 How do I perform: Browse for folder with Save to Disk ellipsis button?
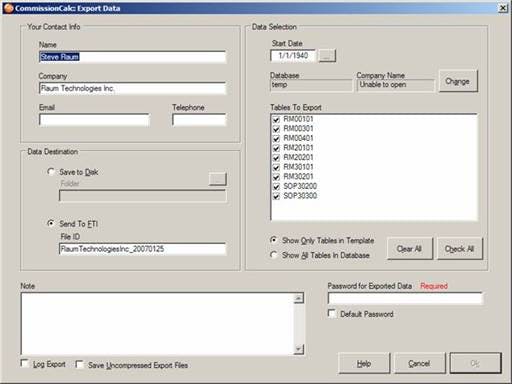pos(218,179)
